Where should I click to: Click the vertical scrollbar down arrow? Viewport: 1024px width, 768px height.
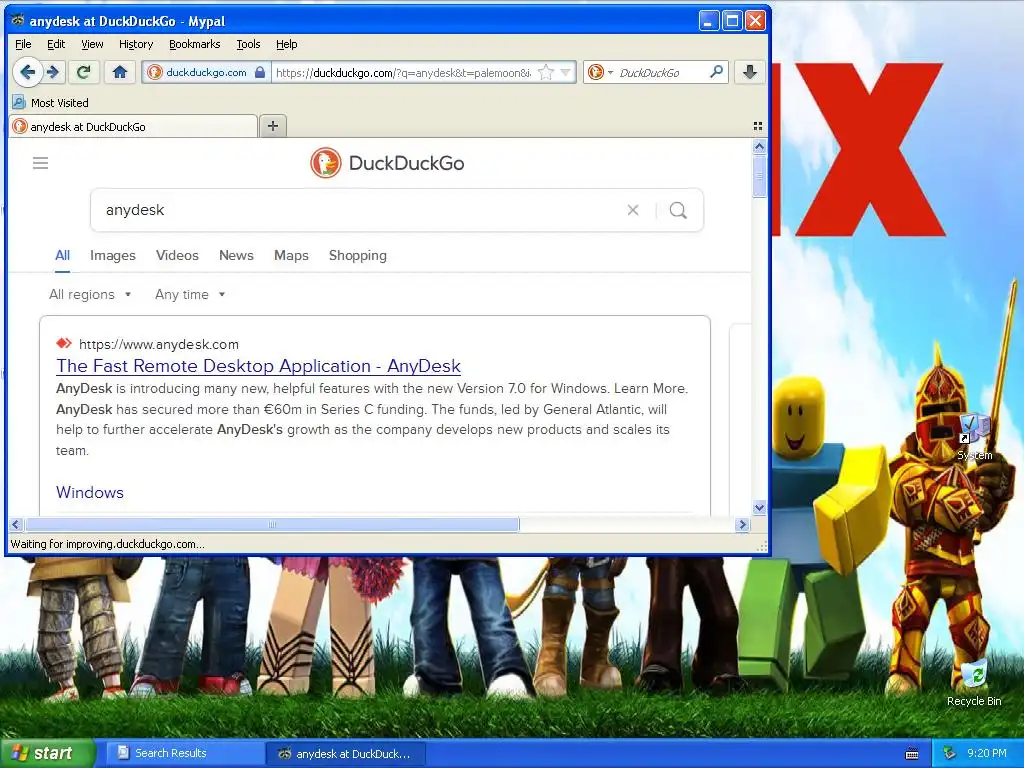(759, 507)
